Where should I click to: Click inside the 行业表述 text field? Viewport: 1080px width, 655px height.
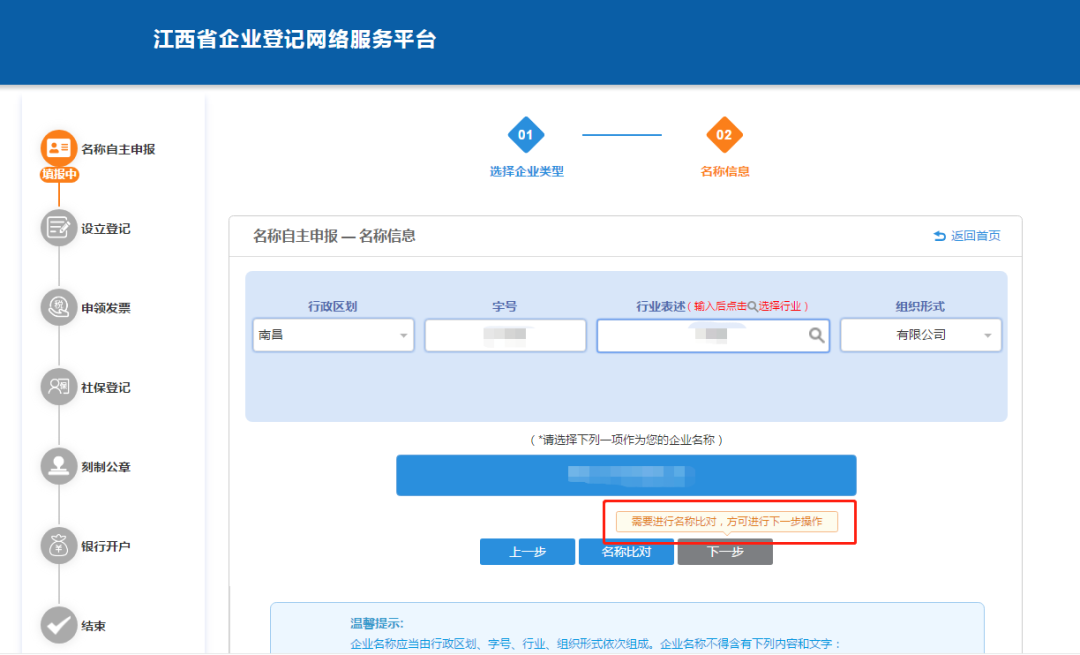tap(700, 336)
